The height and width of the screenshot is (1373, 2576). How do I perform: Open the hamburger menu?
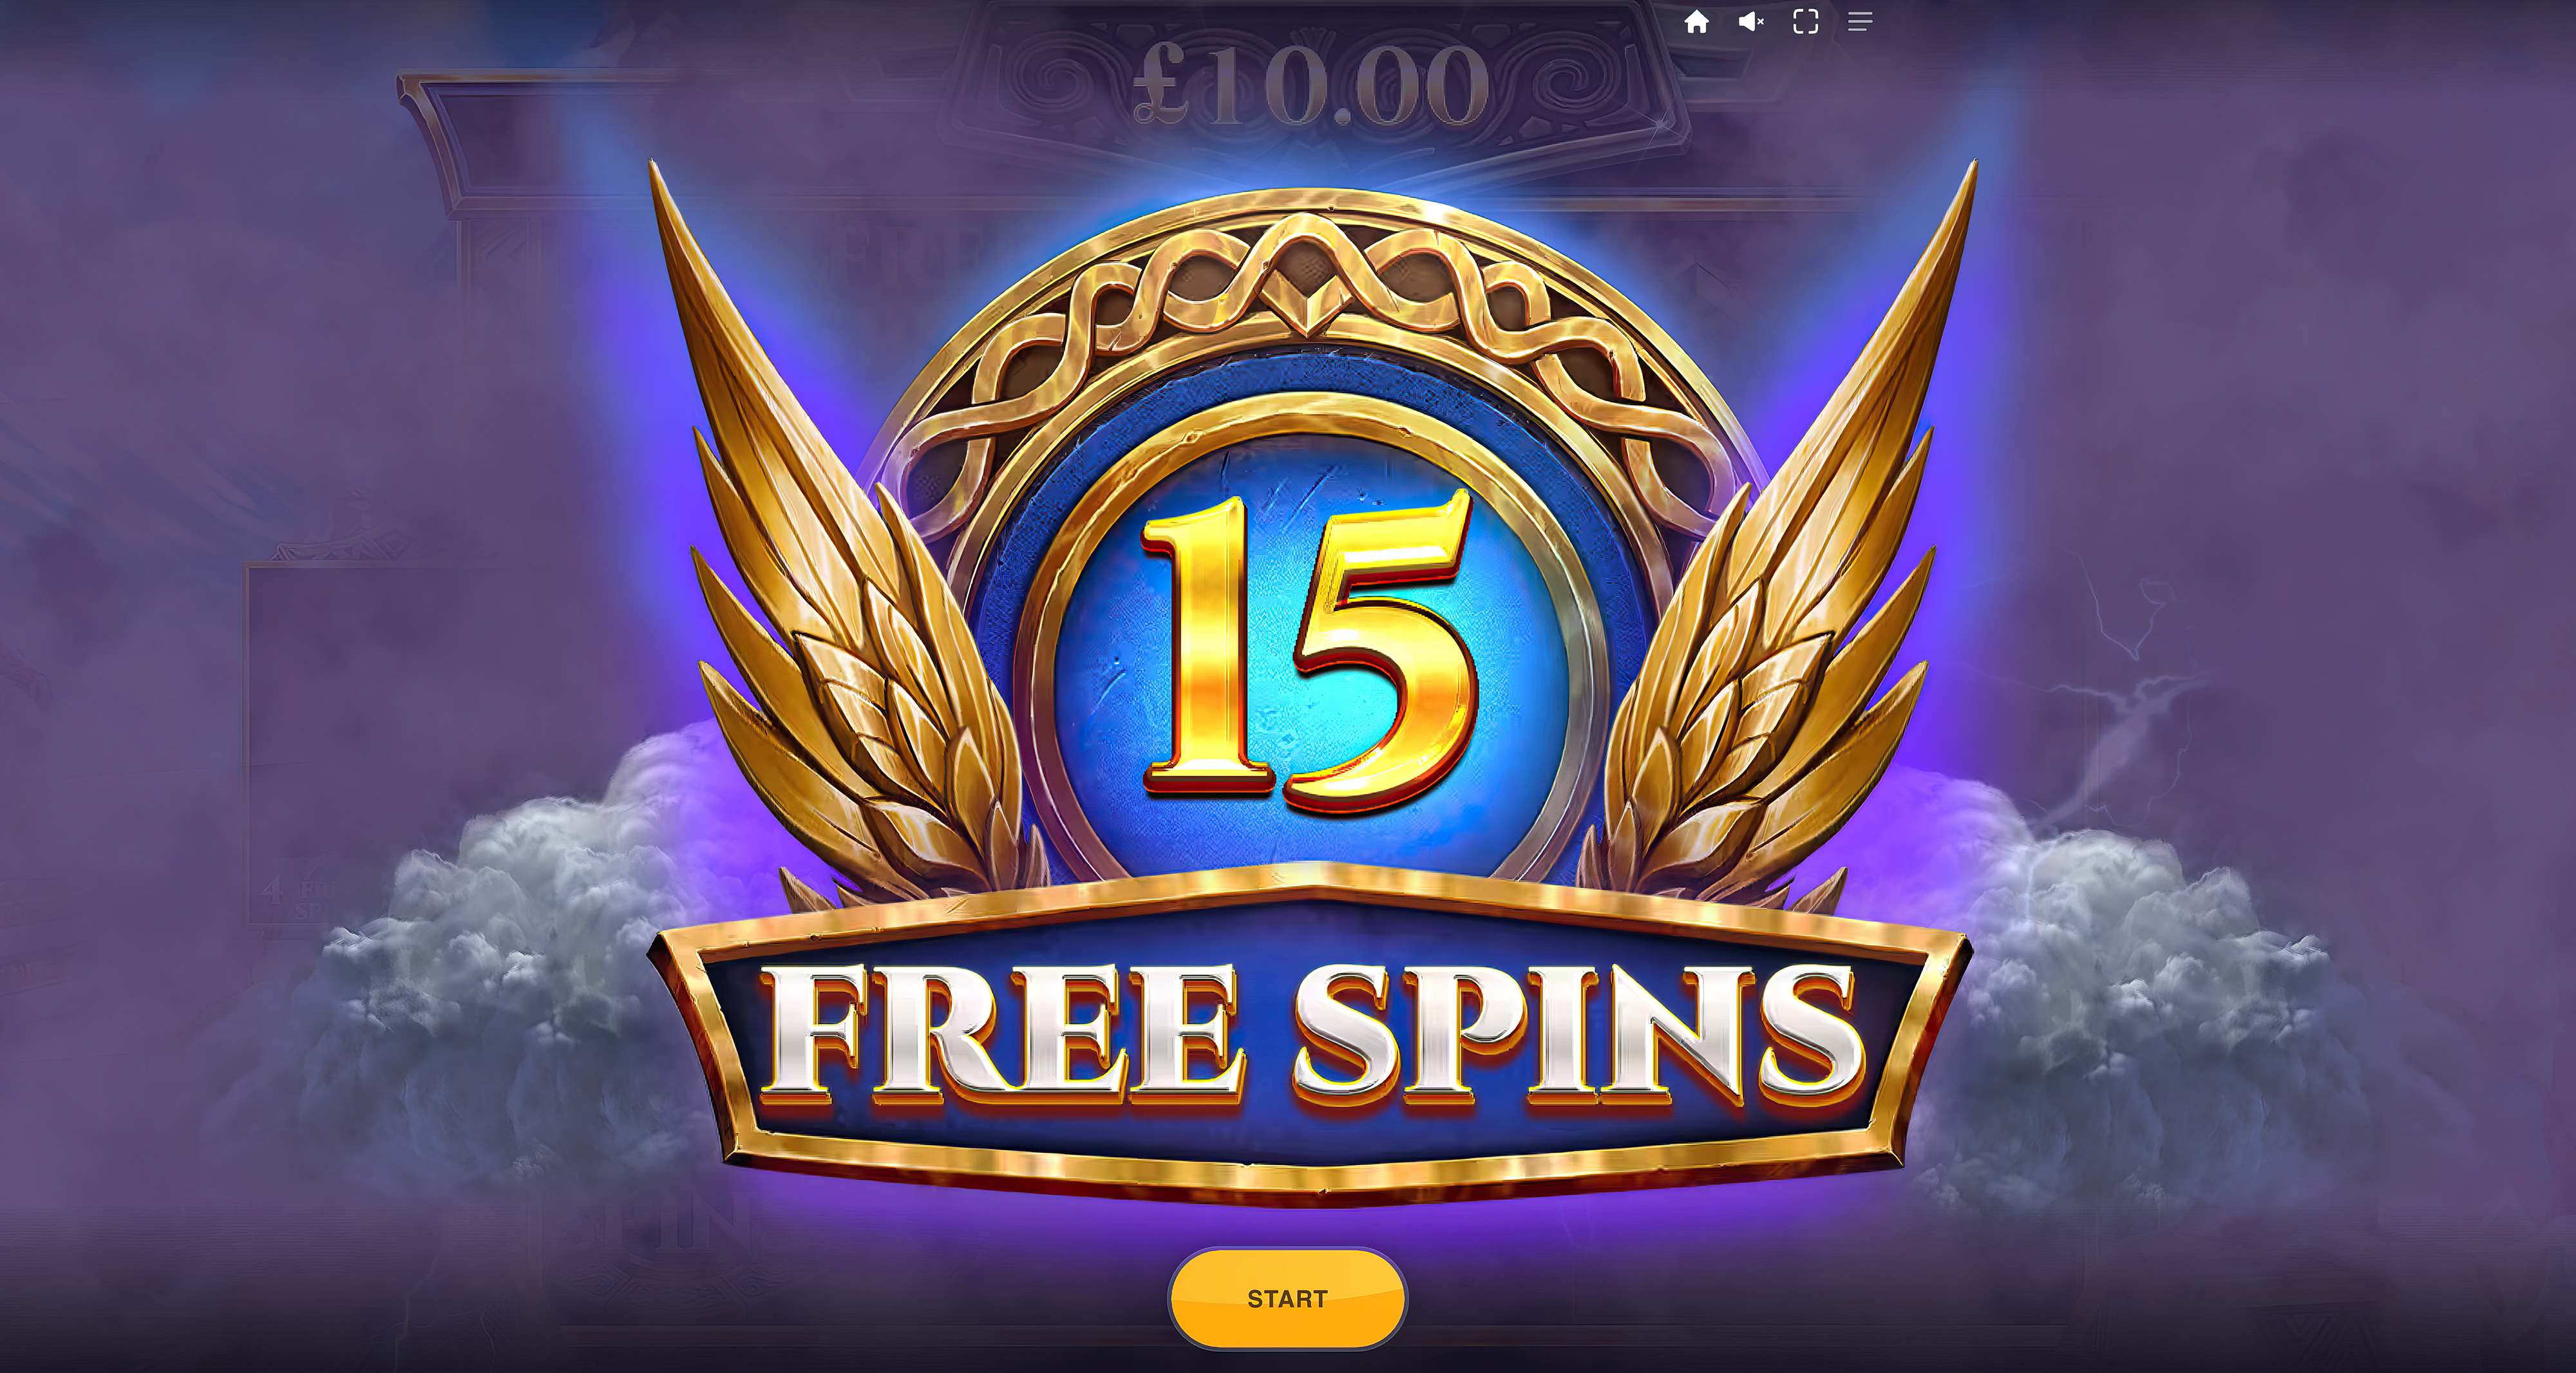(1860, 21)
